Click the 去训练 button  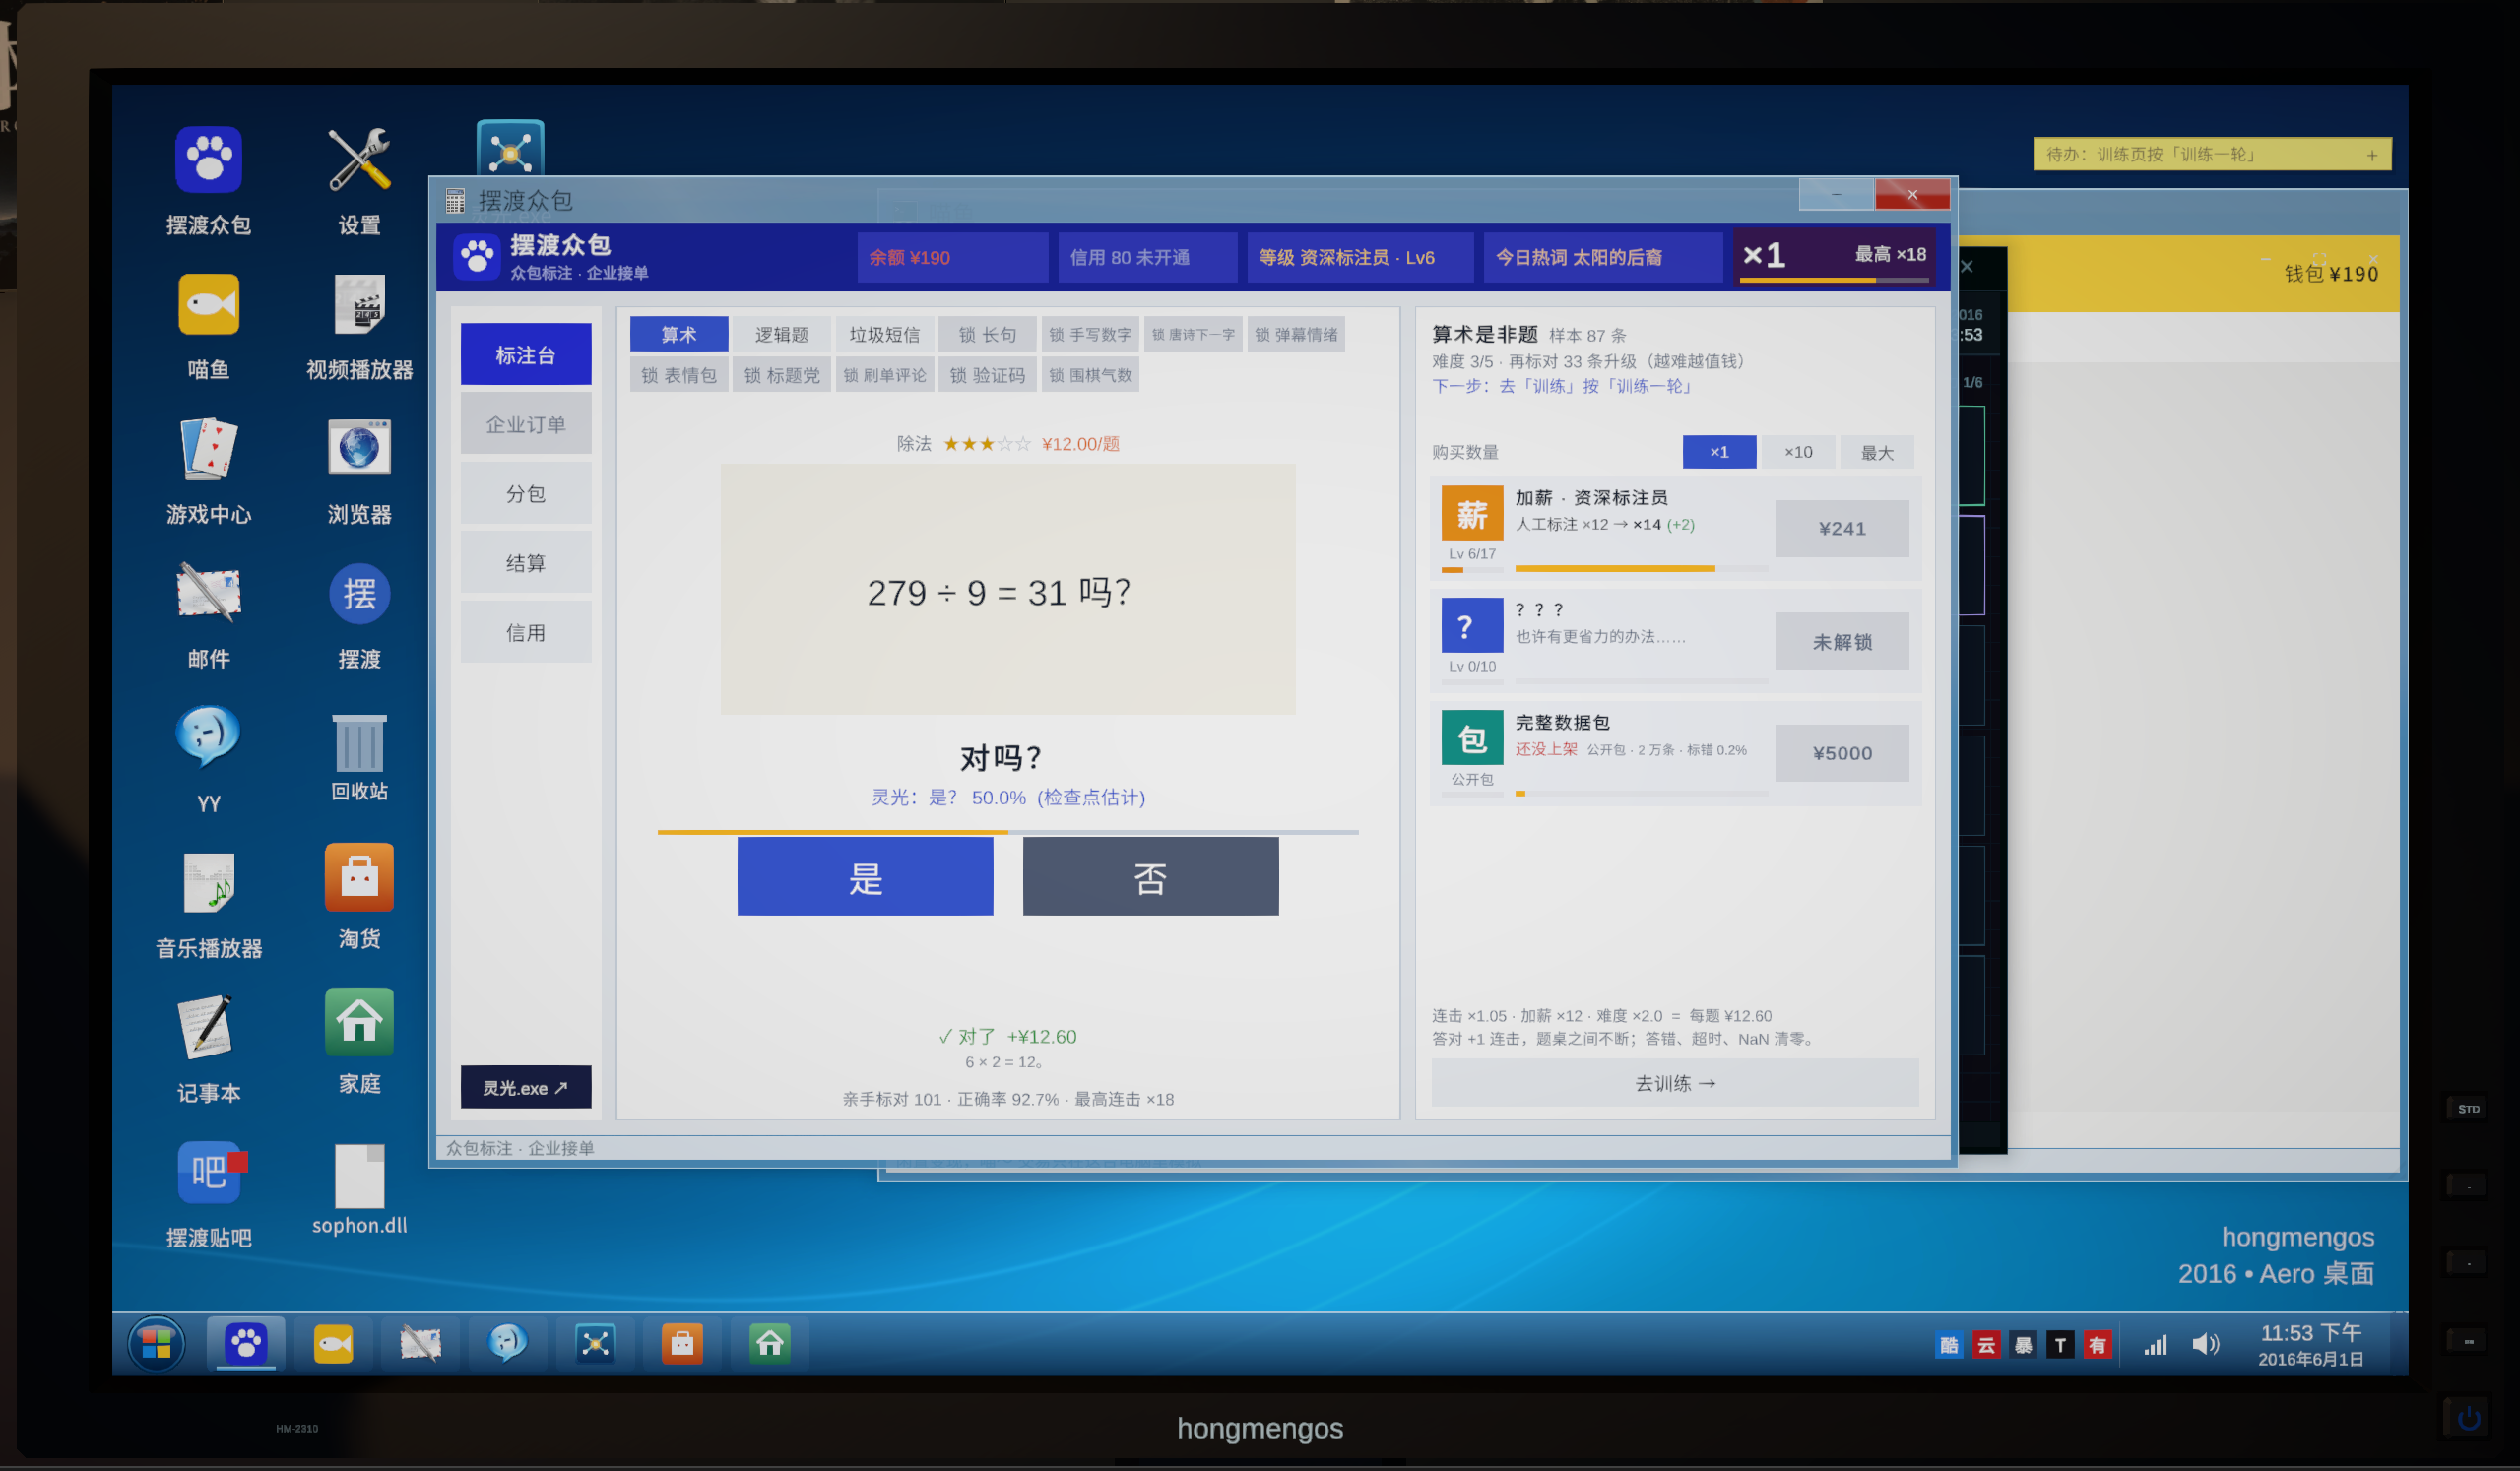pyautogui.click(x=1674, y=1082)
